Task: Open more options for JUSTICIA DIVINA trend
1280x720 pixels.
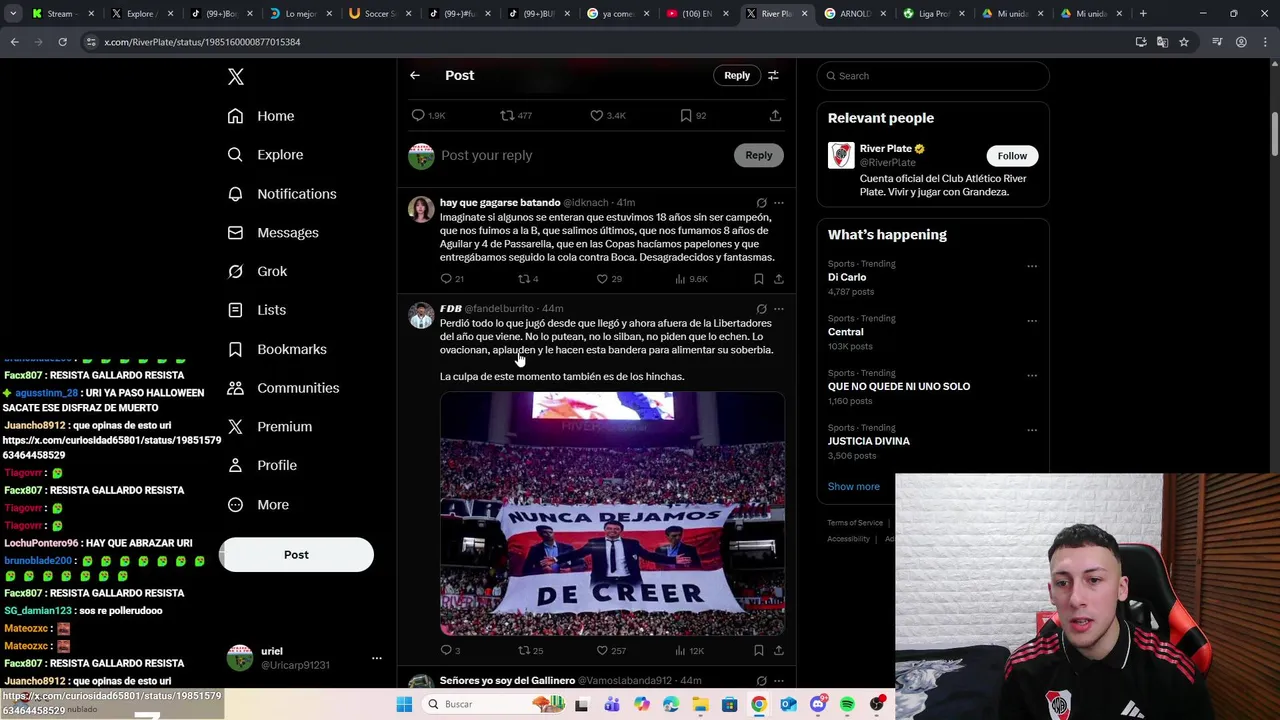Action: tap(1032, 430)
